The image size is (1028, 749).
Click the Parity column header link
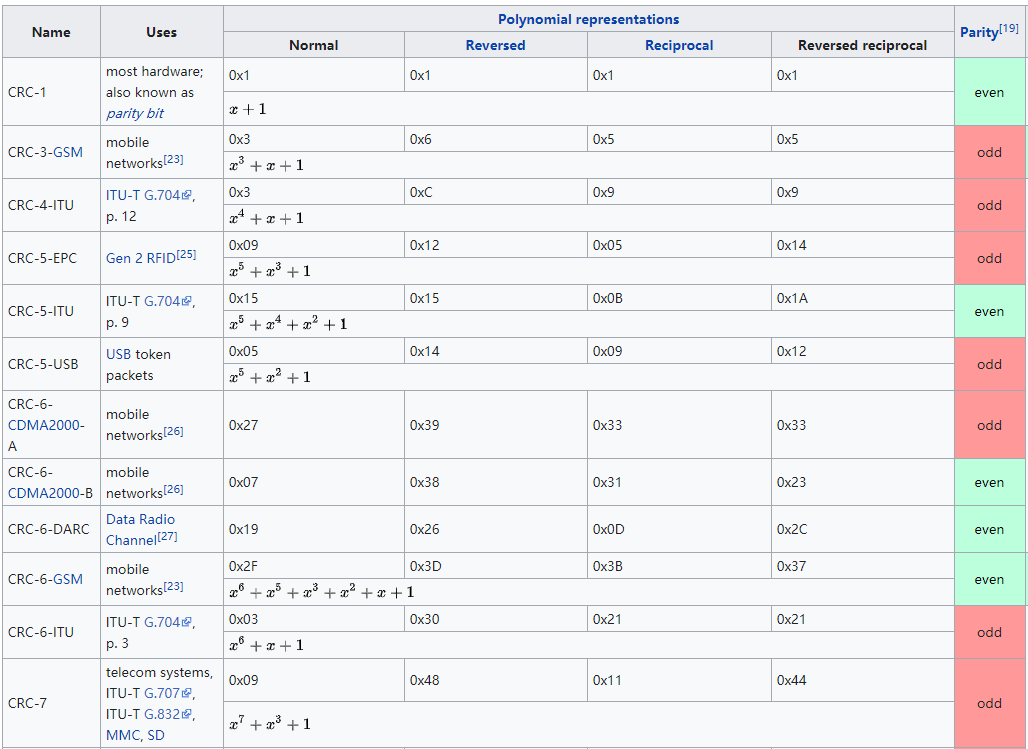point(978,32)
